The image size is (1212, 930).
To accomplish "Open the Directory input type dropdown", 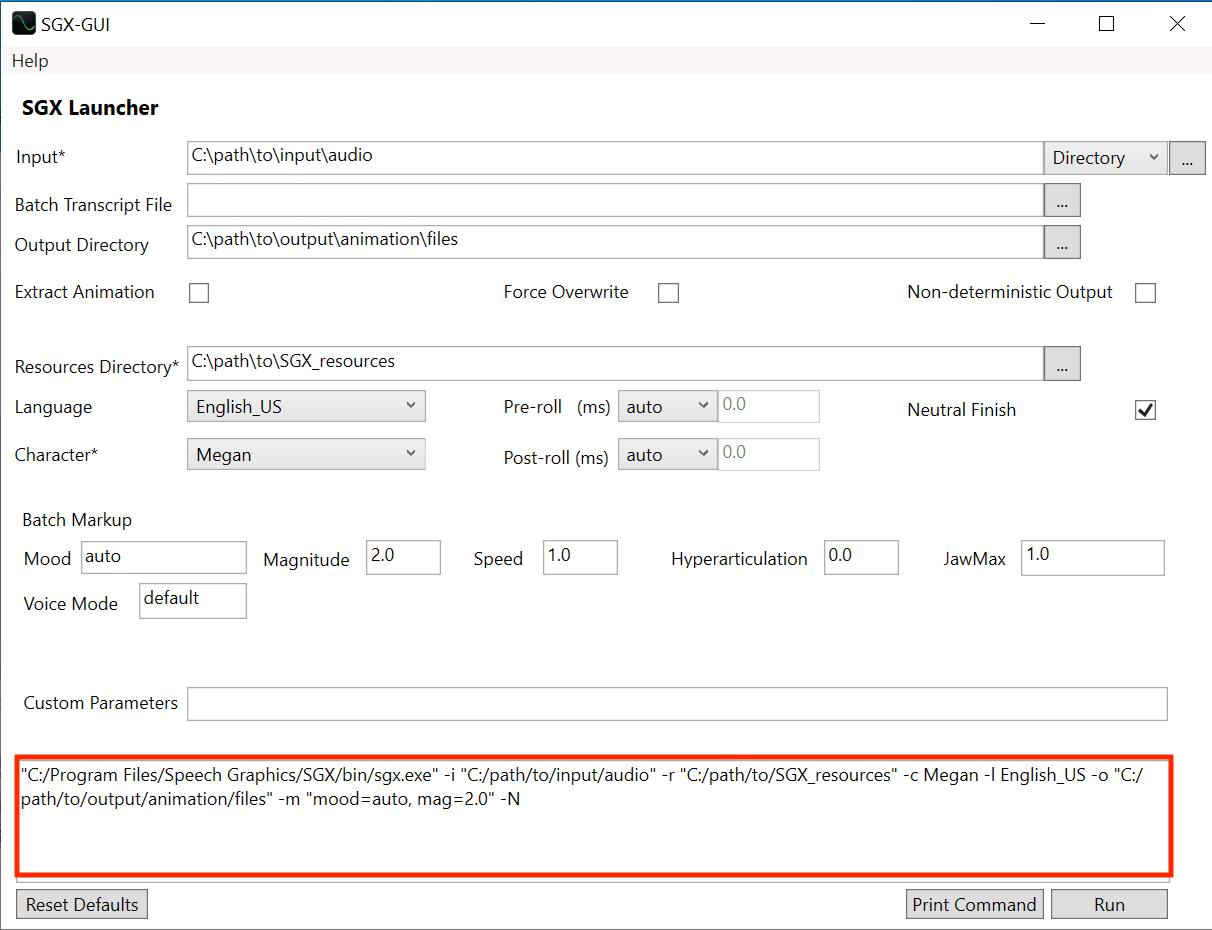I will tap(1105, 158).
